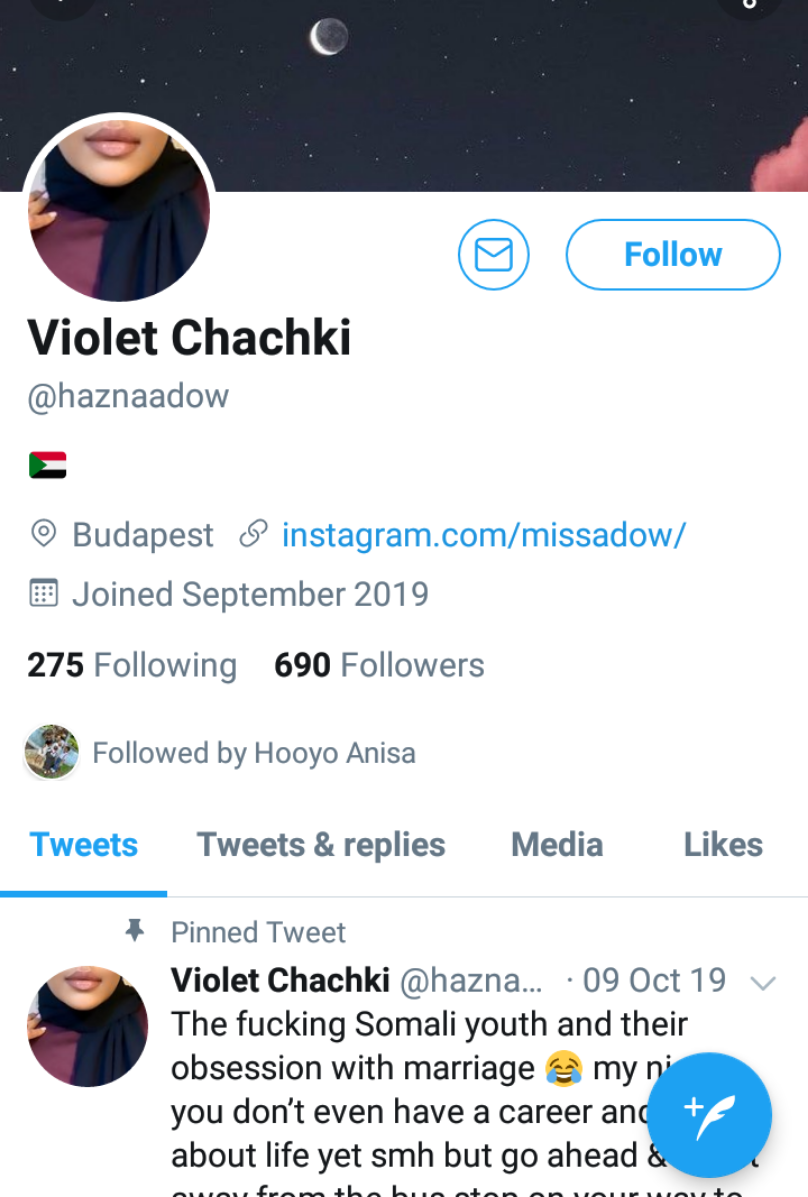808x1197 pixels.
Task: Open the large profile picture
Action: pyautogui.click(x=118, y=210)
